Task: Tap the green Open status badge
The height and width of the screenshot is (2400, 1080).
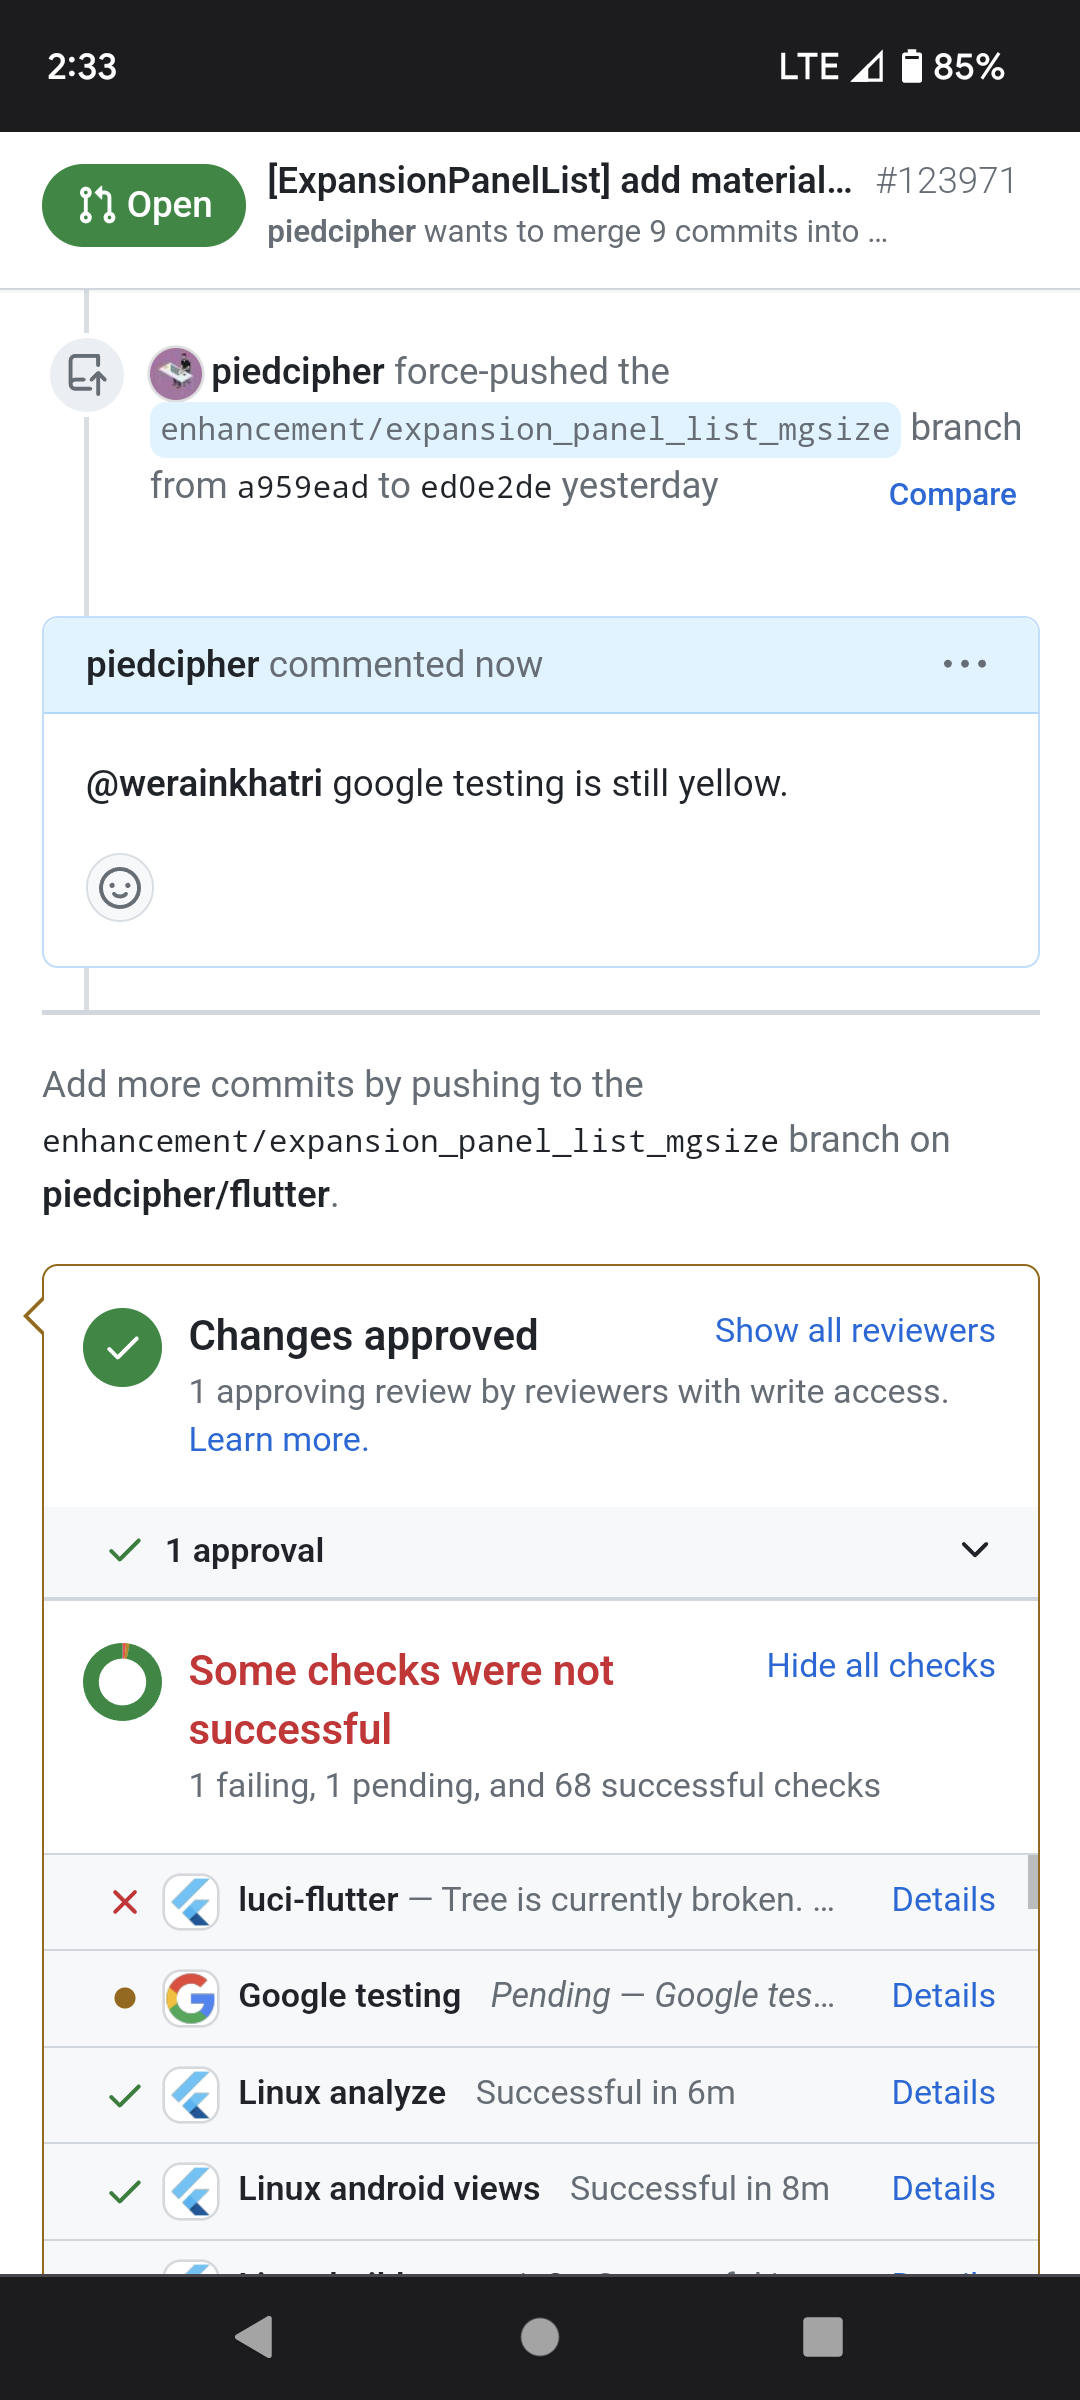Action: coord(144,205)
